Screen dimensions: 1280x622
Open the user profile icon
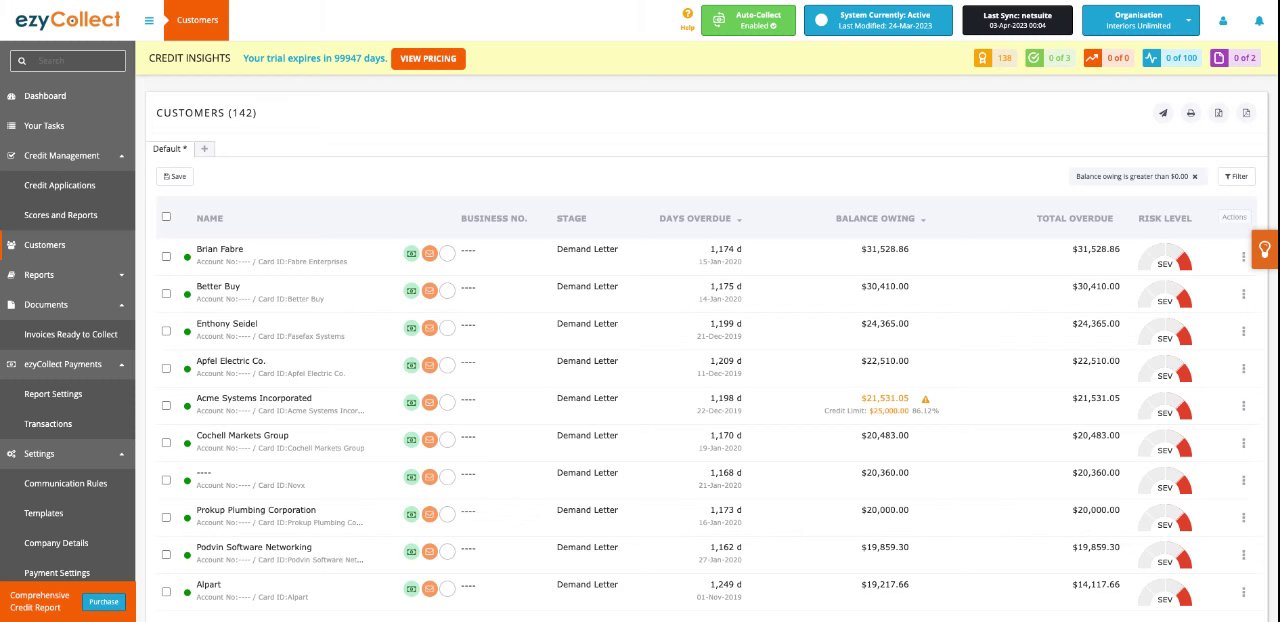(1223, 21)
